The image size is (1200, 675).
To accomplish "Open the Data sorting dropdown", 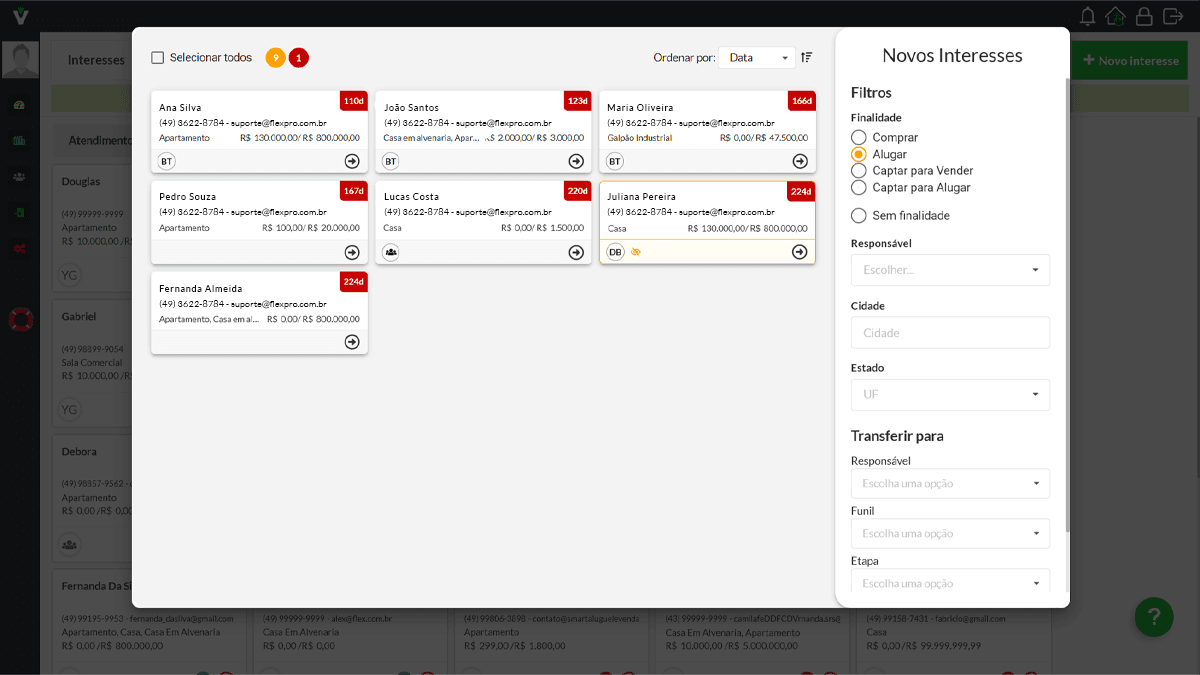I will pyautogui.click(x=756, y=57).
